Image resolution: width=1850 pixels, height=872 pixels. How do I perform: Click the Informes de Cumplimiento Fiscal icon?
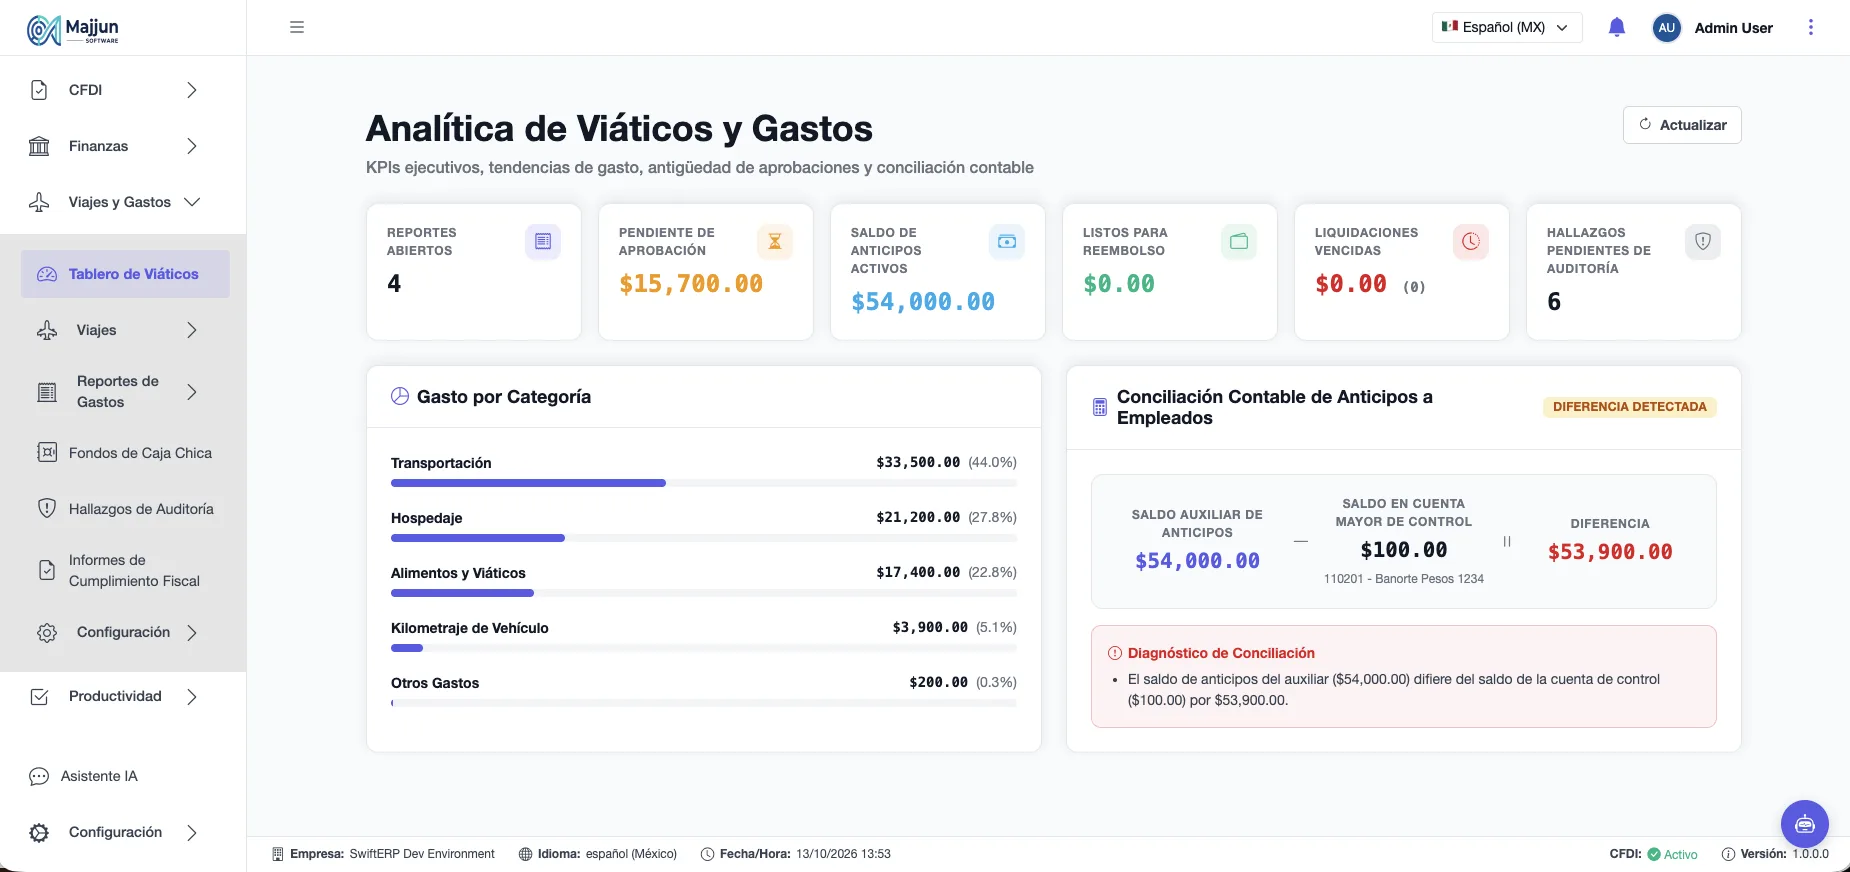pos(47,570)
